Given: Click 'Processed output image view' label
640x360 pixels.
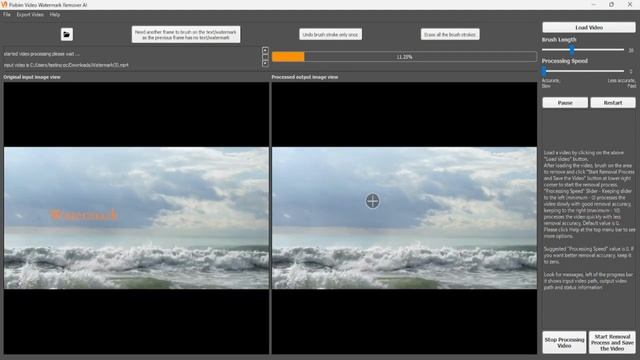Looking at the screenshot, I should tap(304, 77).
